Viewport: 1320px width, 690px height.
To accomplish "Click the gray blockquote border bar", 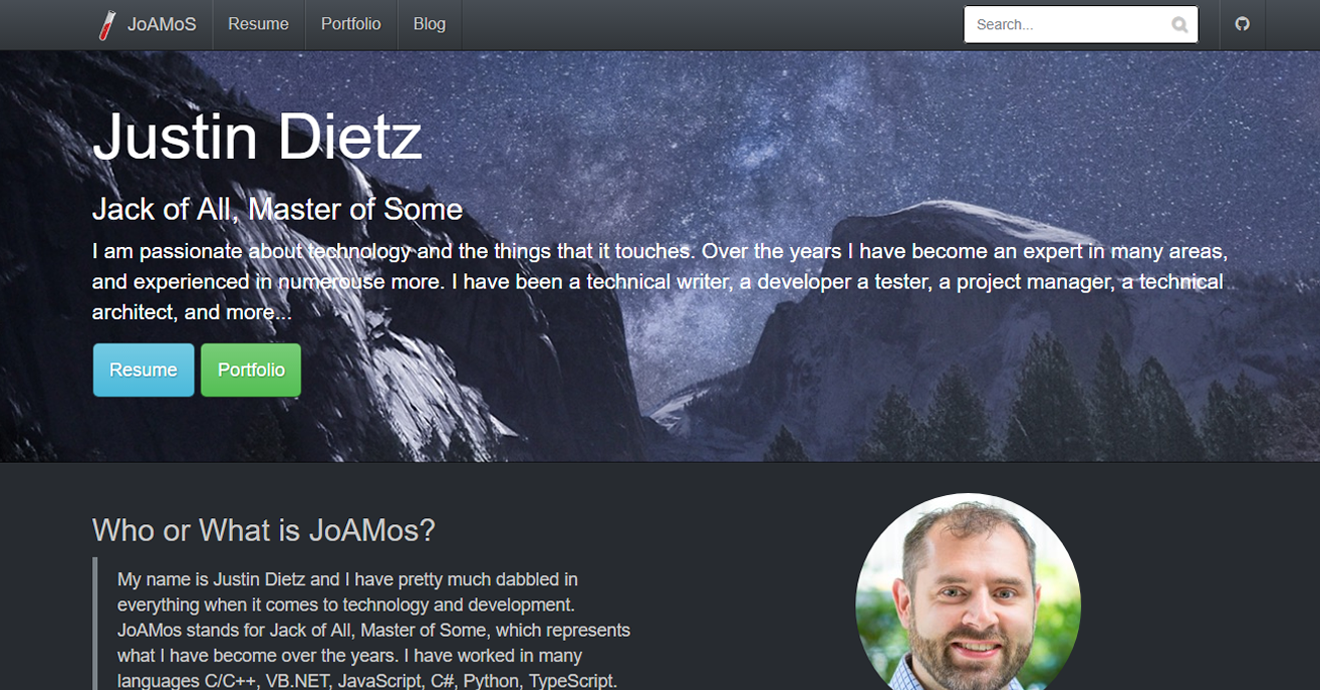I will click(95, 624).
